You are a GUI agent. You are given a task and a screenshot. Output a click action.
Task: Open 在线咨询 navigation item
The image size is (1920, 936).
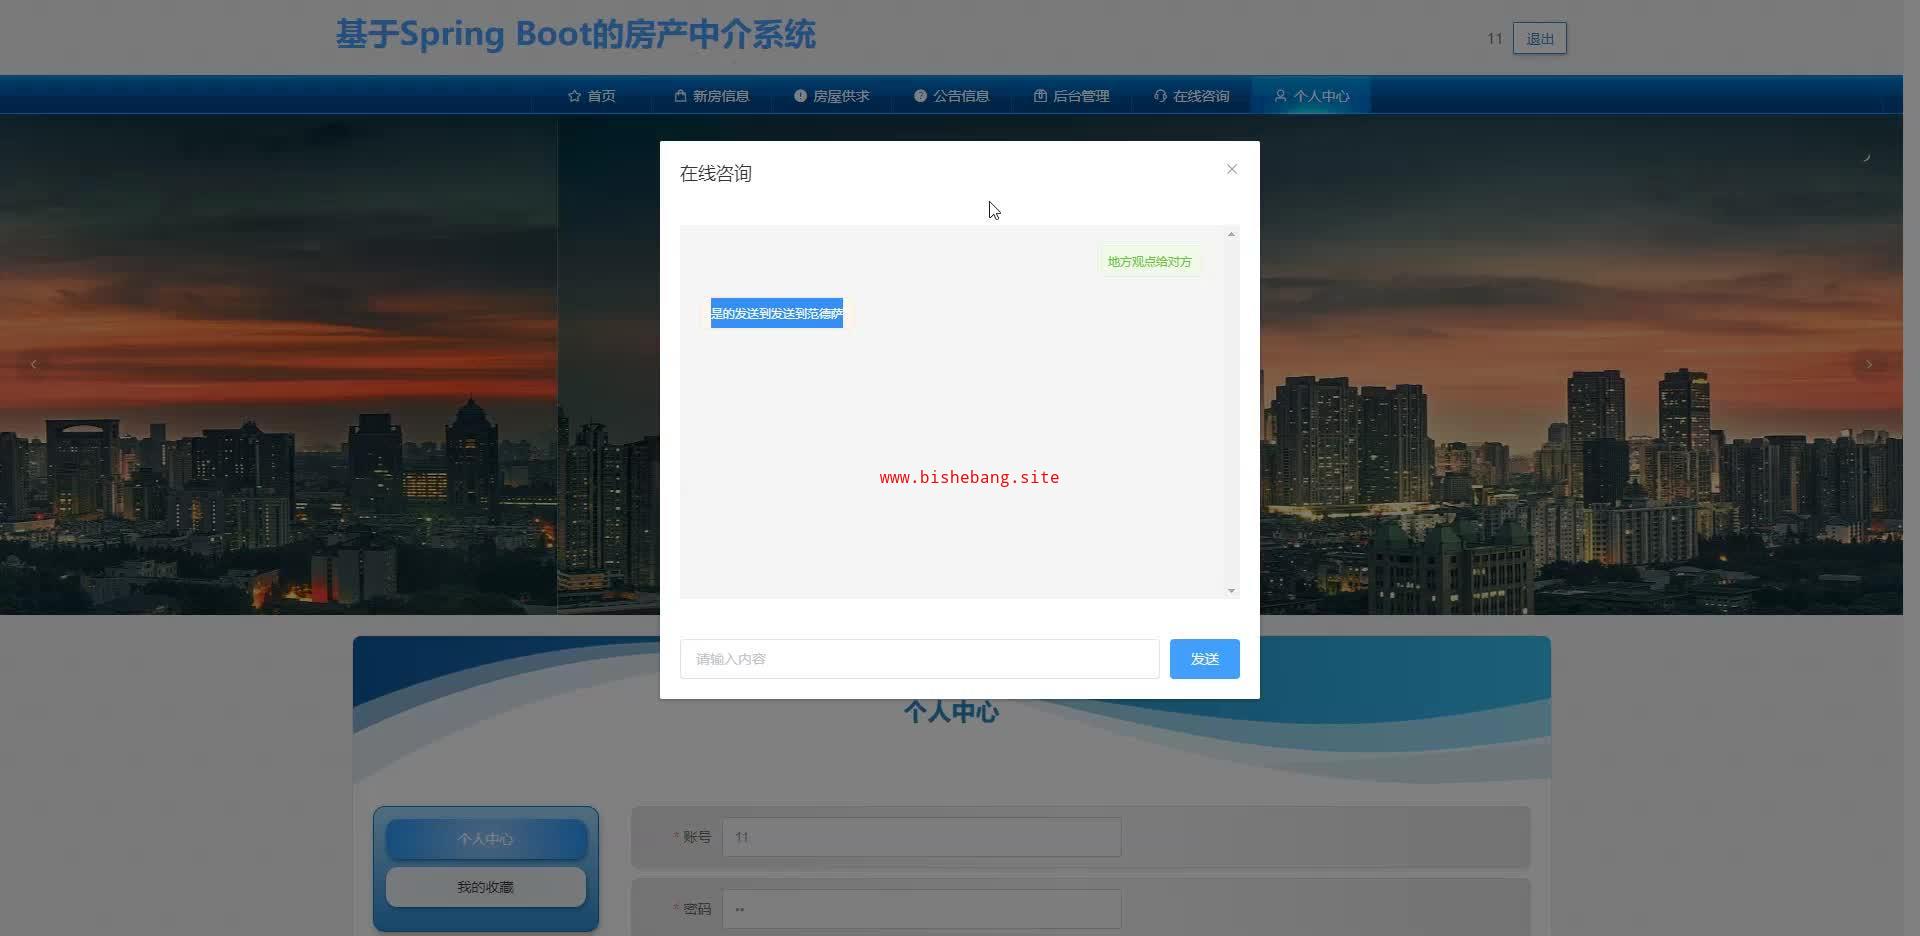[x=1191, y=96]
